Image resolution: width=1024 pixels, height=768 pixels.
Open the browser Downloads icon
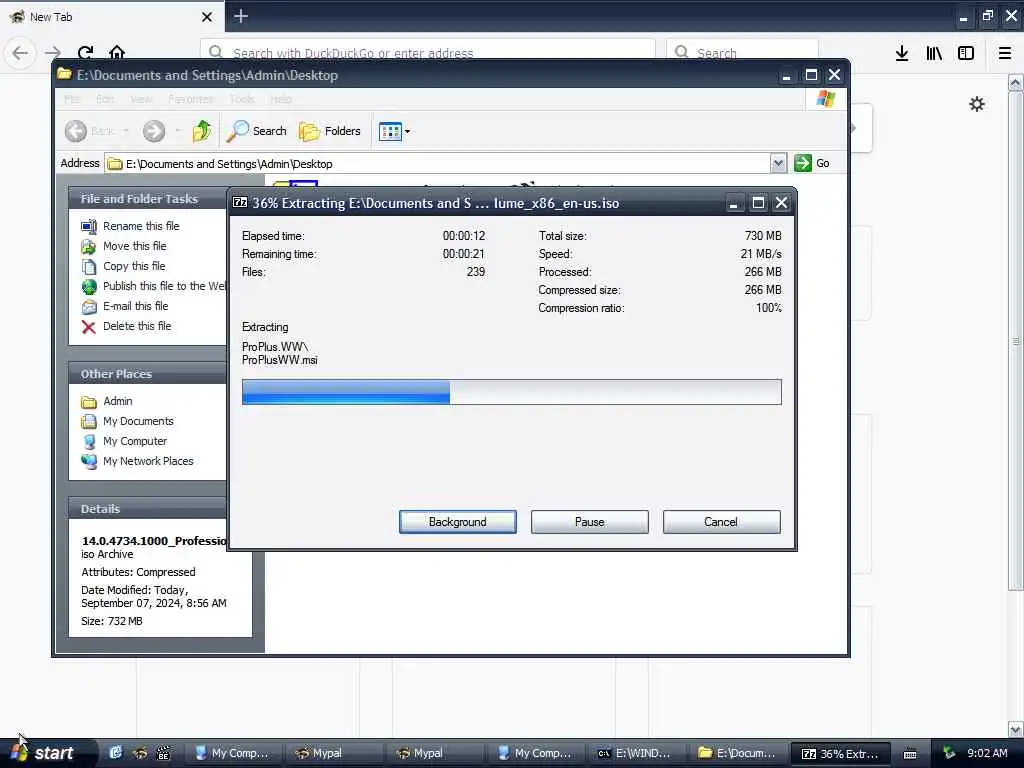coord(902,53)
